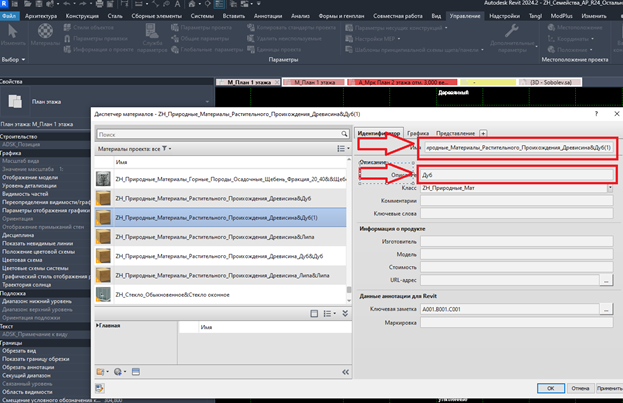Open Параметры привязки in the ribbon

(95, 39)
